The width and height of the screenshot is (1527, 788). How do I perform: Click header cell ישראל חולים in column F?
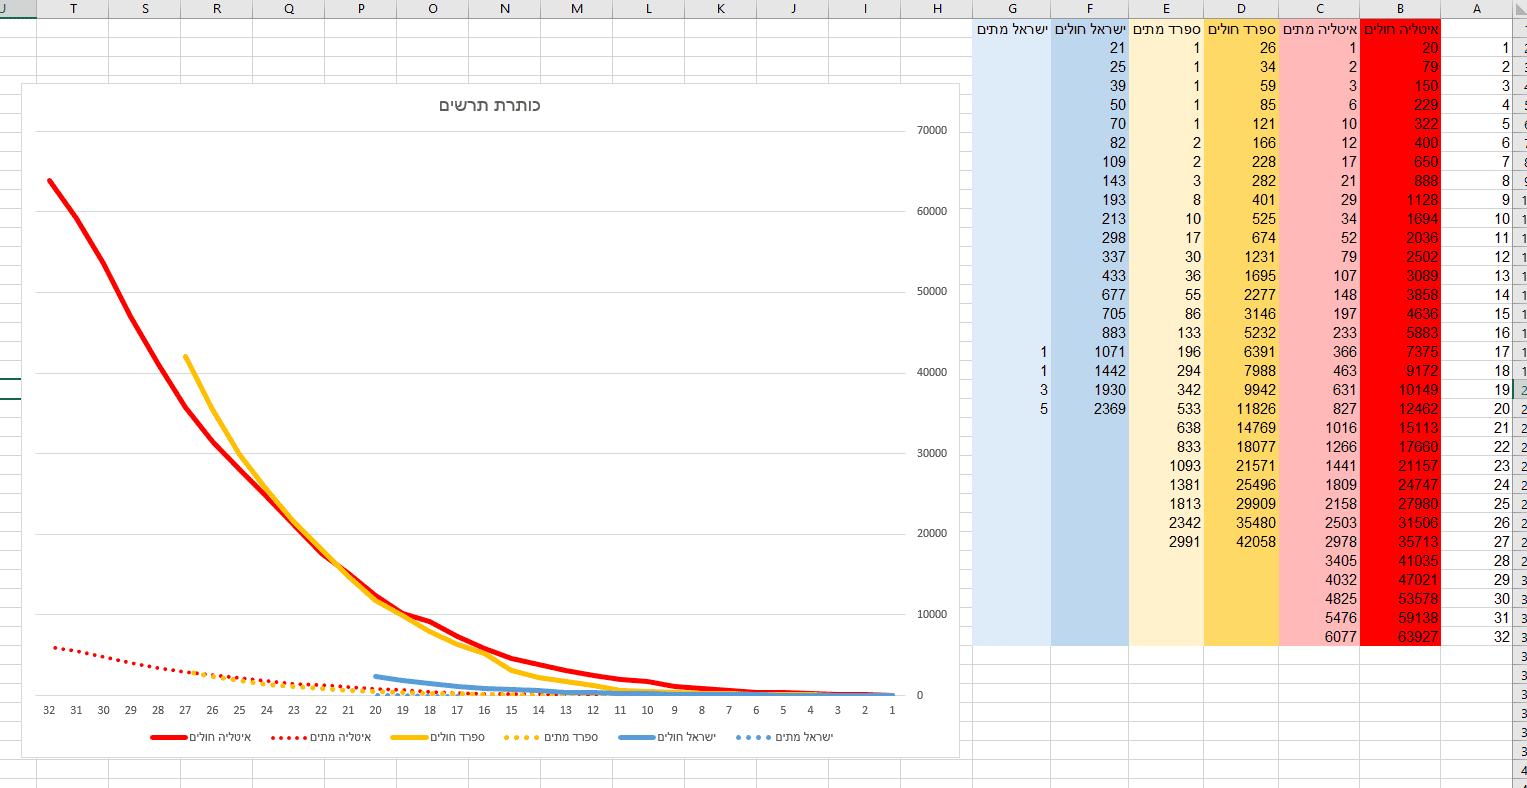click(1090, 29)
